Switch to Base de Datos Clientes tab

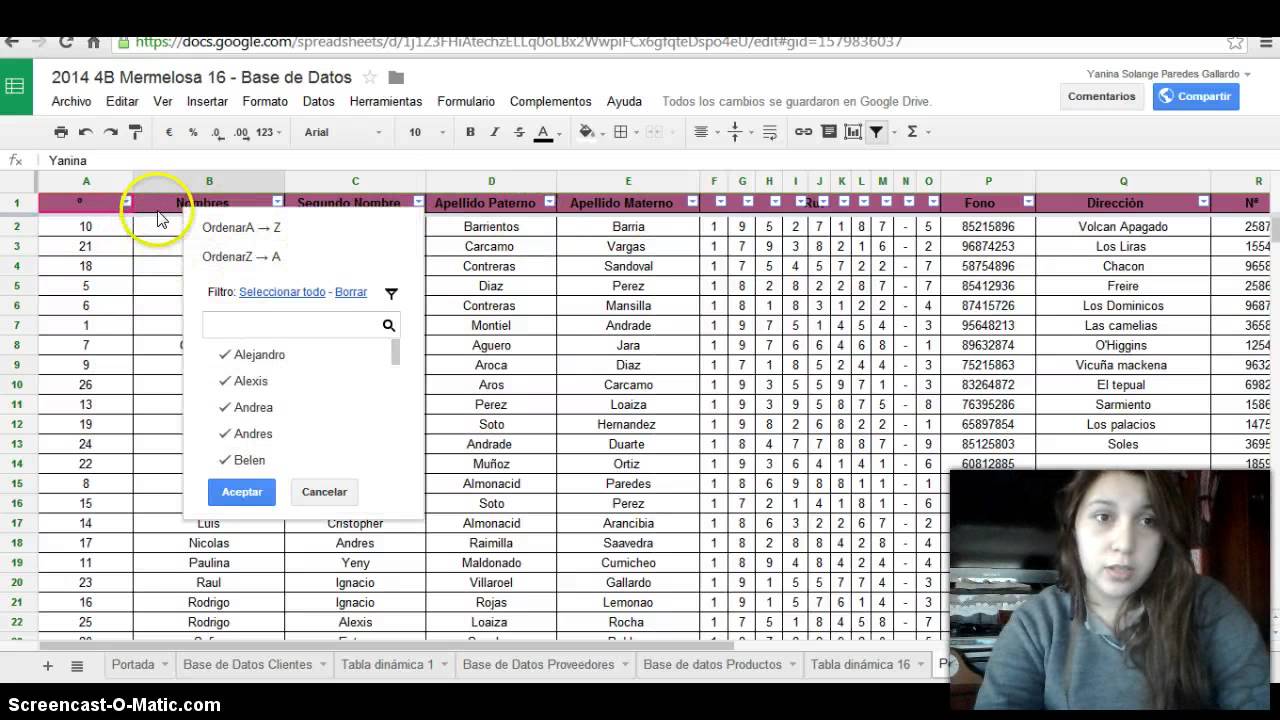pos(247,665)
